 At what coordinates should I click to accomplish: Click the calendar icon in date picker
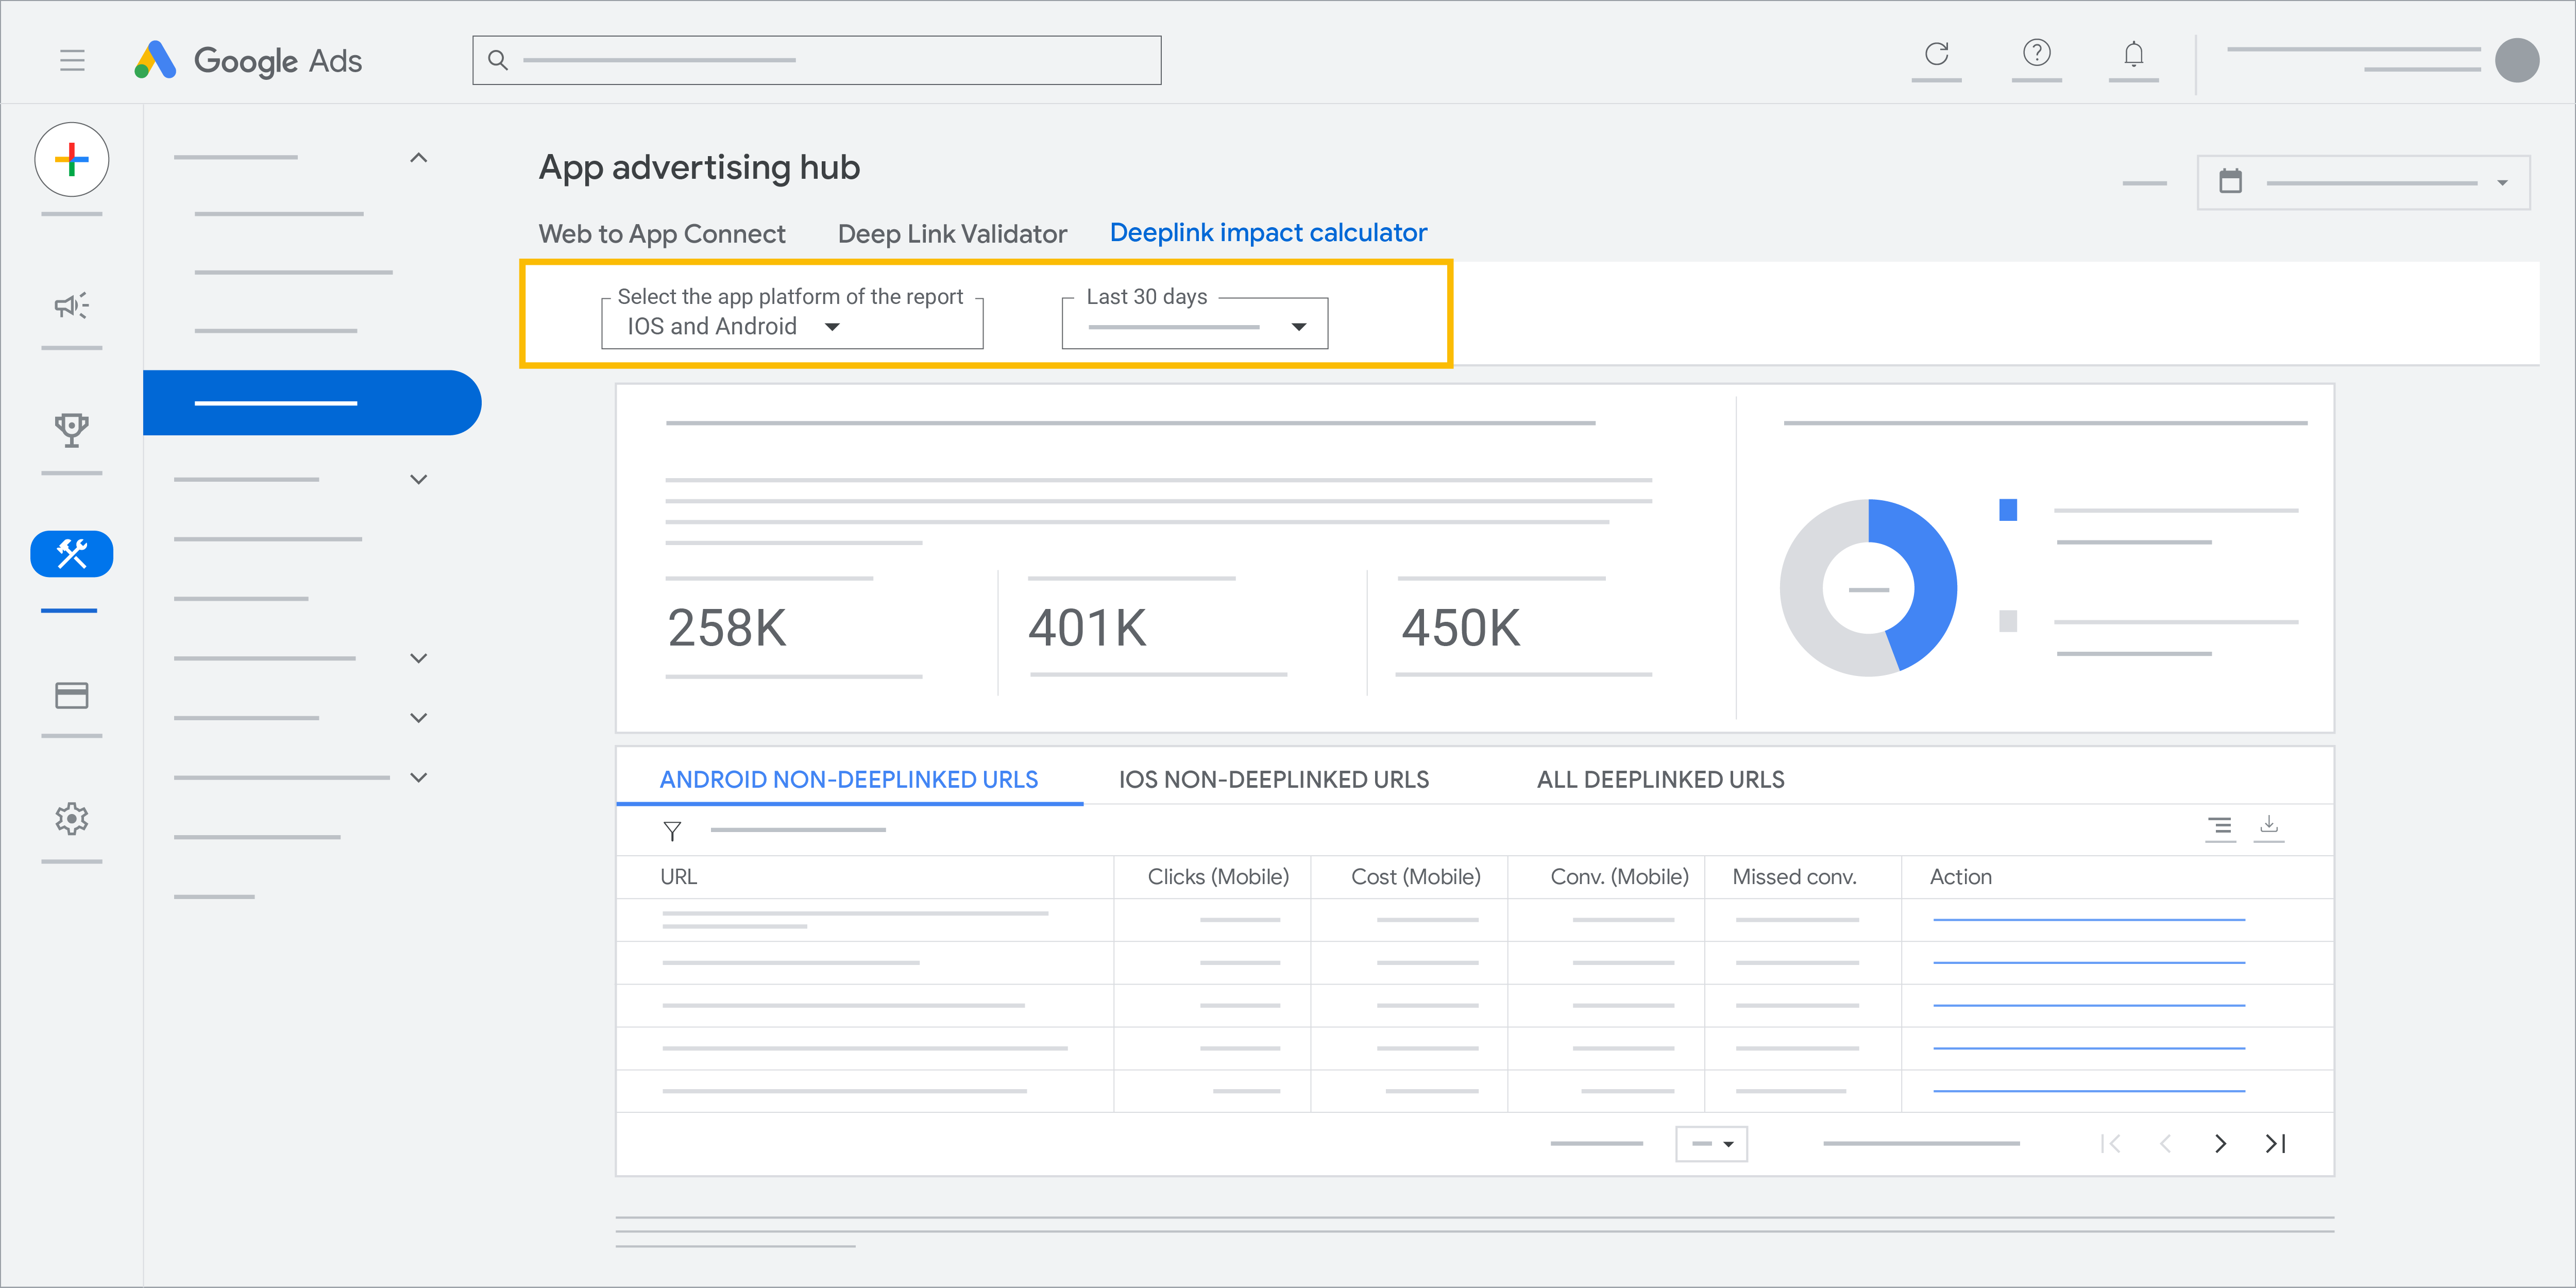2230,181
